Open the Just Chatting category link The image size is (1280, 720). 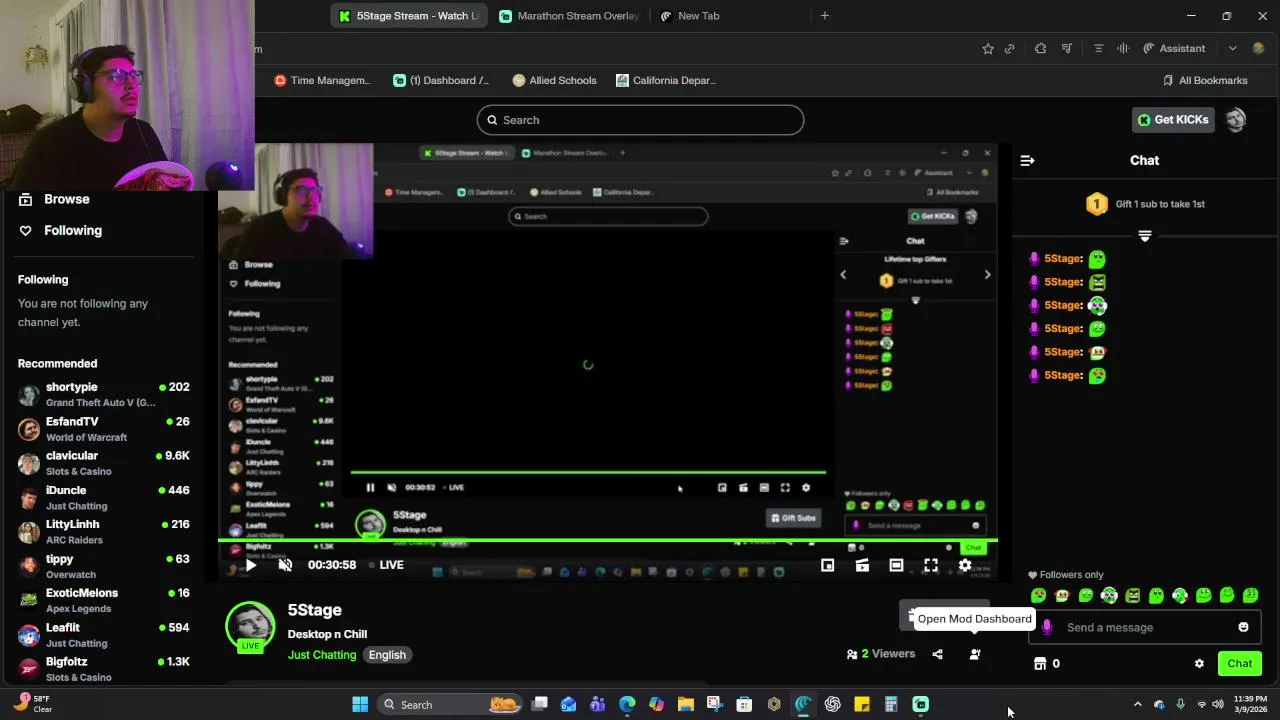pos(322,655)
